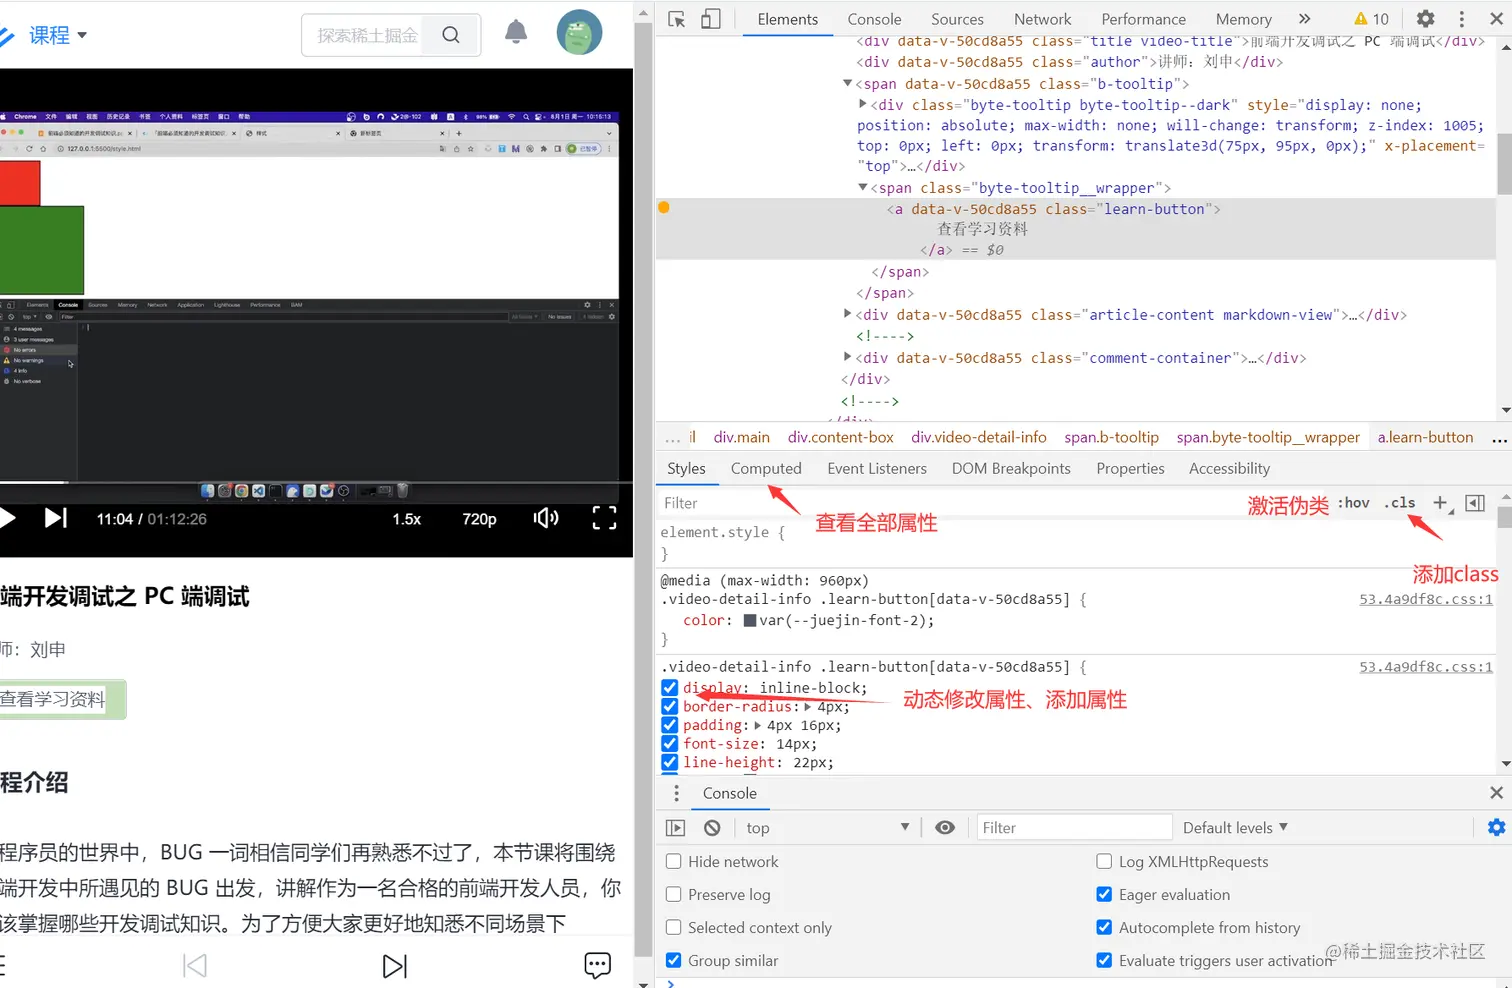Expand the byte-tooltip--dark div node
1512x988 pixels.
[863, 104]
